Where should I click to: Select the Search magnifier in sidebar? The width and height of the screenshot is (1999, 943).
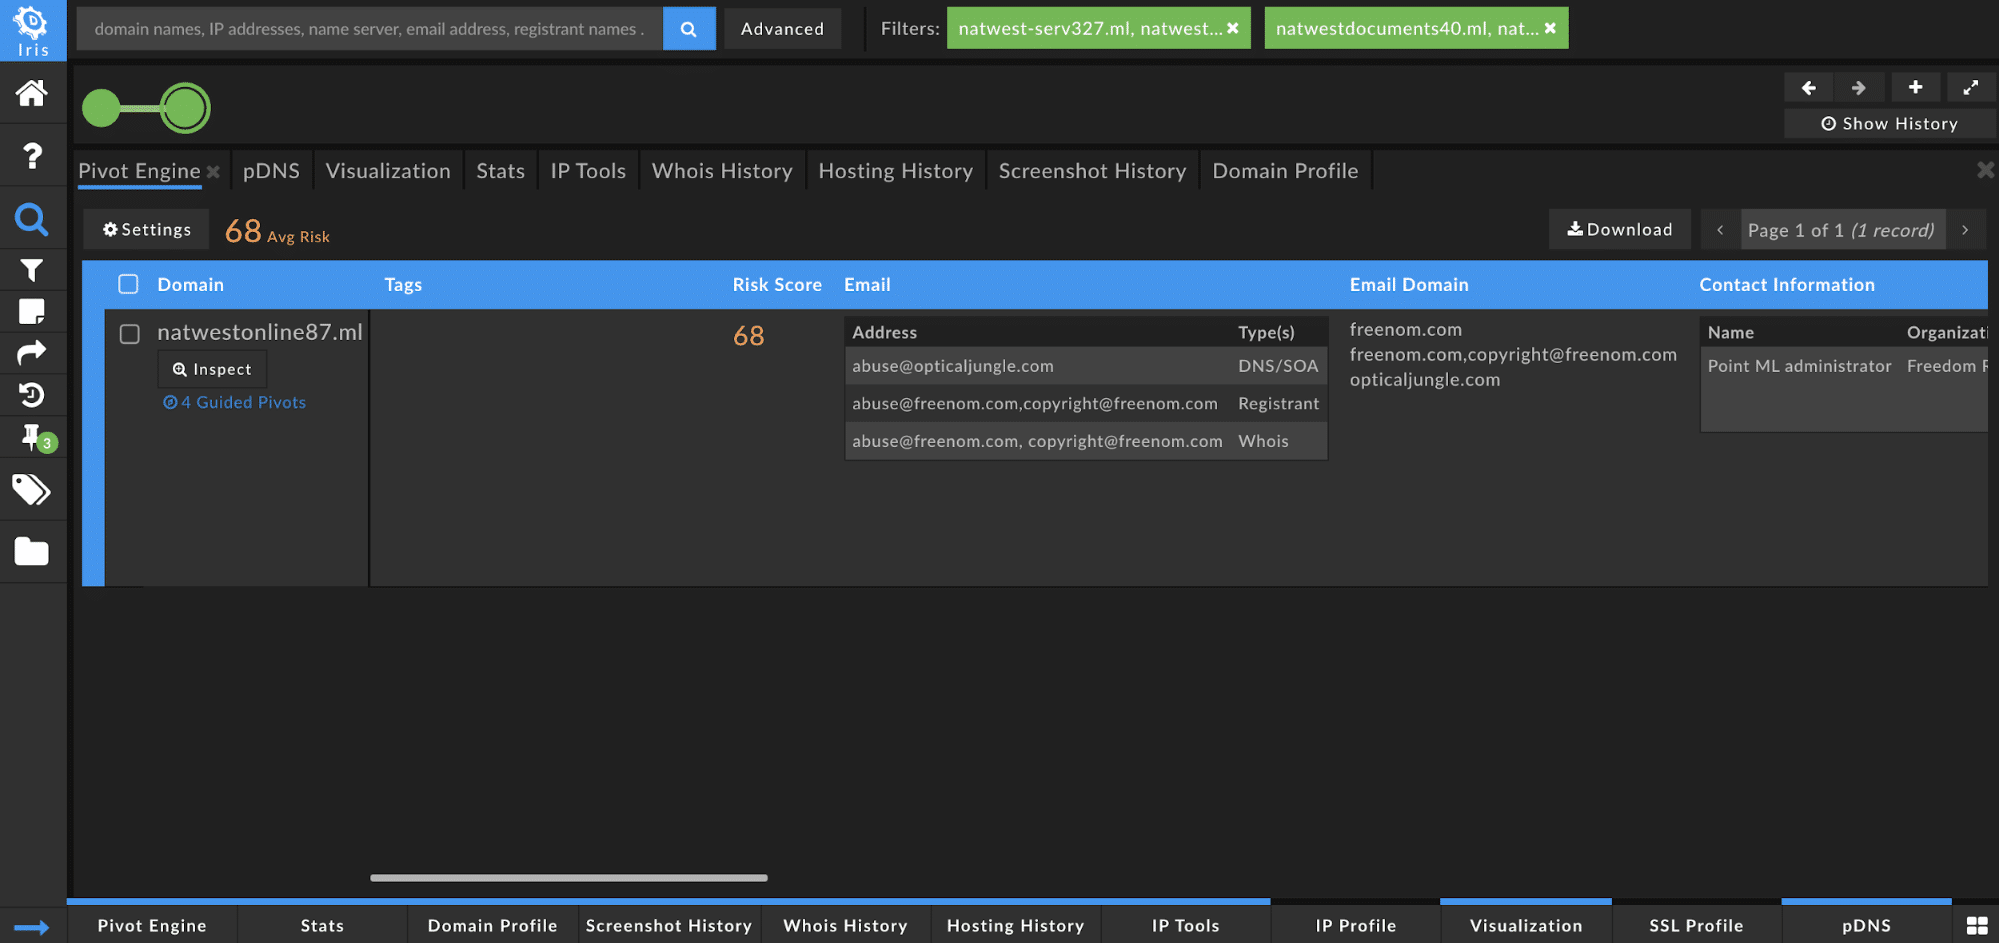32,219
